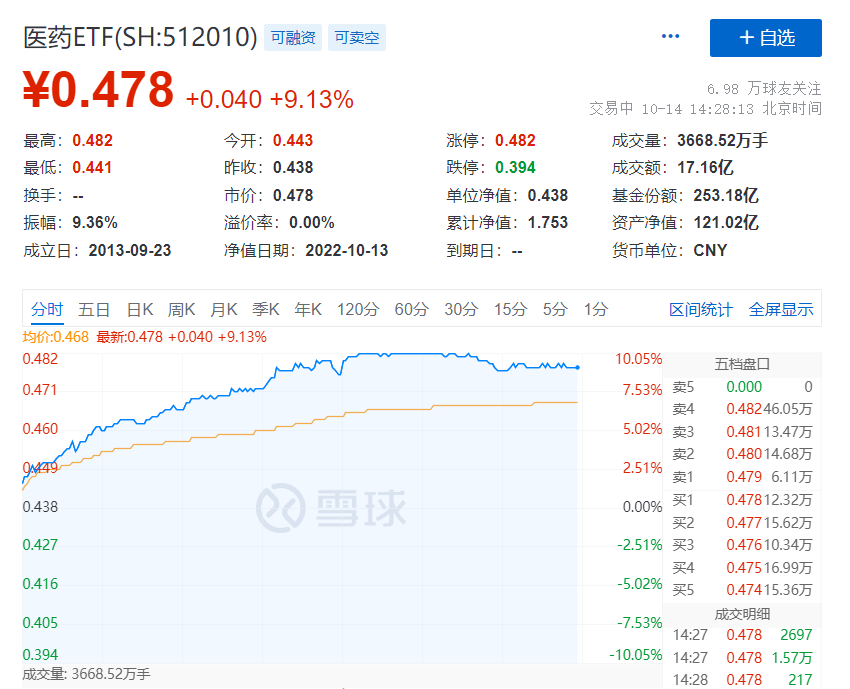Switch to the 五日 chart tab
The width and height of the screenshot is (850, 689).
pyautogui.click(x=94, y=310)
